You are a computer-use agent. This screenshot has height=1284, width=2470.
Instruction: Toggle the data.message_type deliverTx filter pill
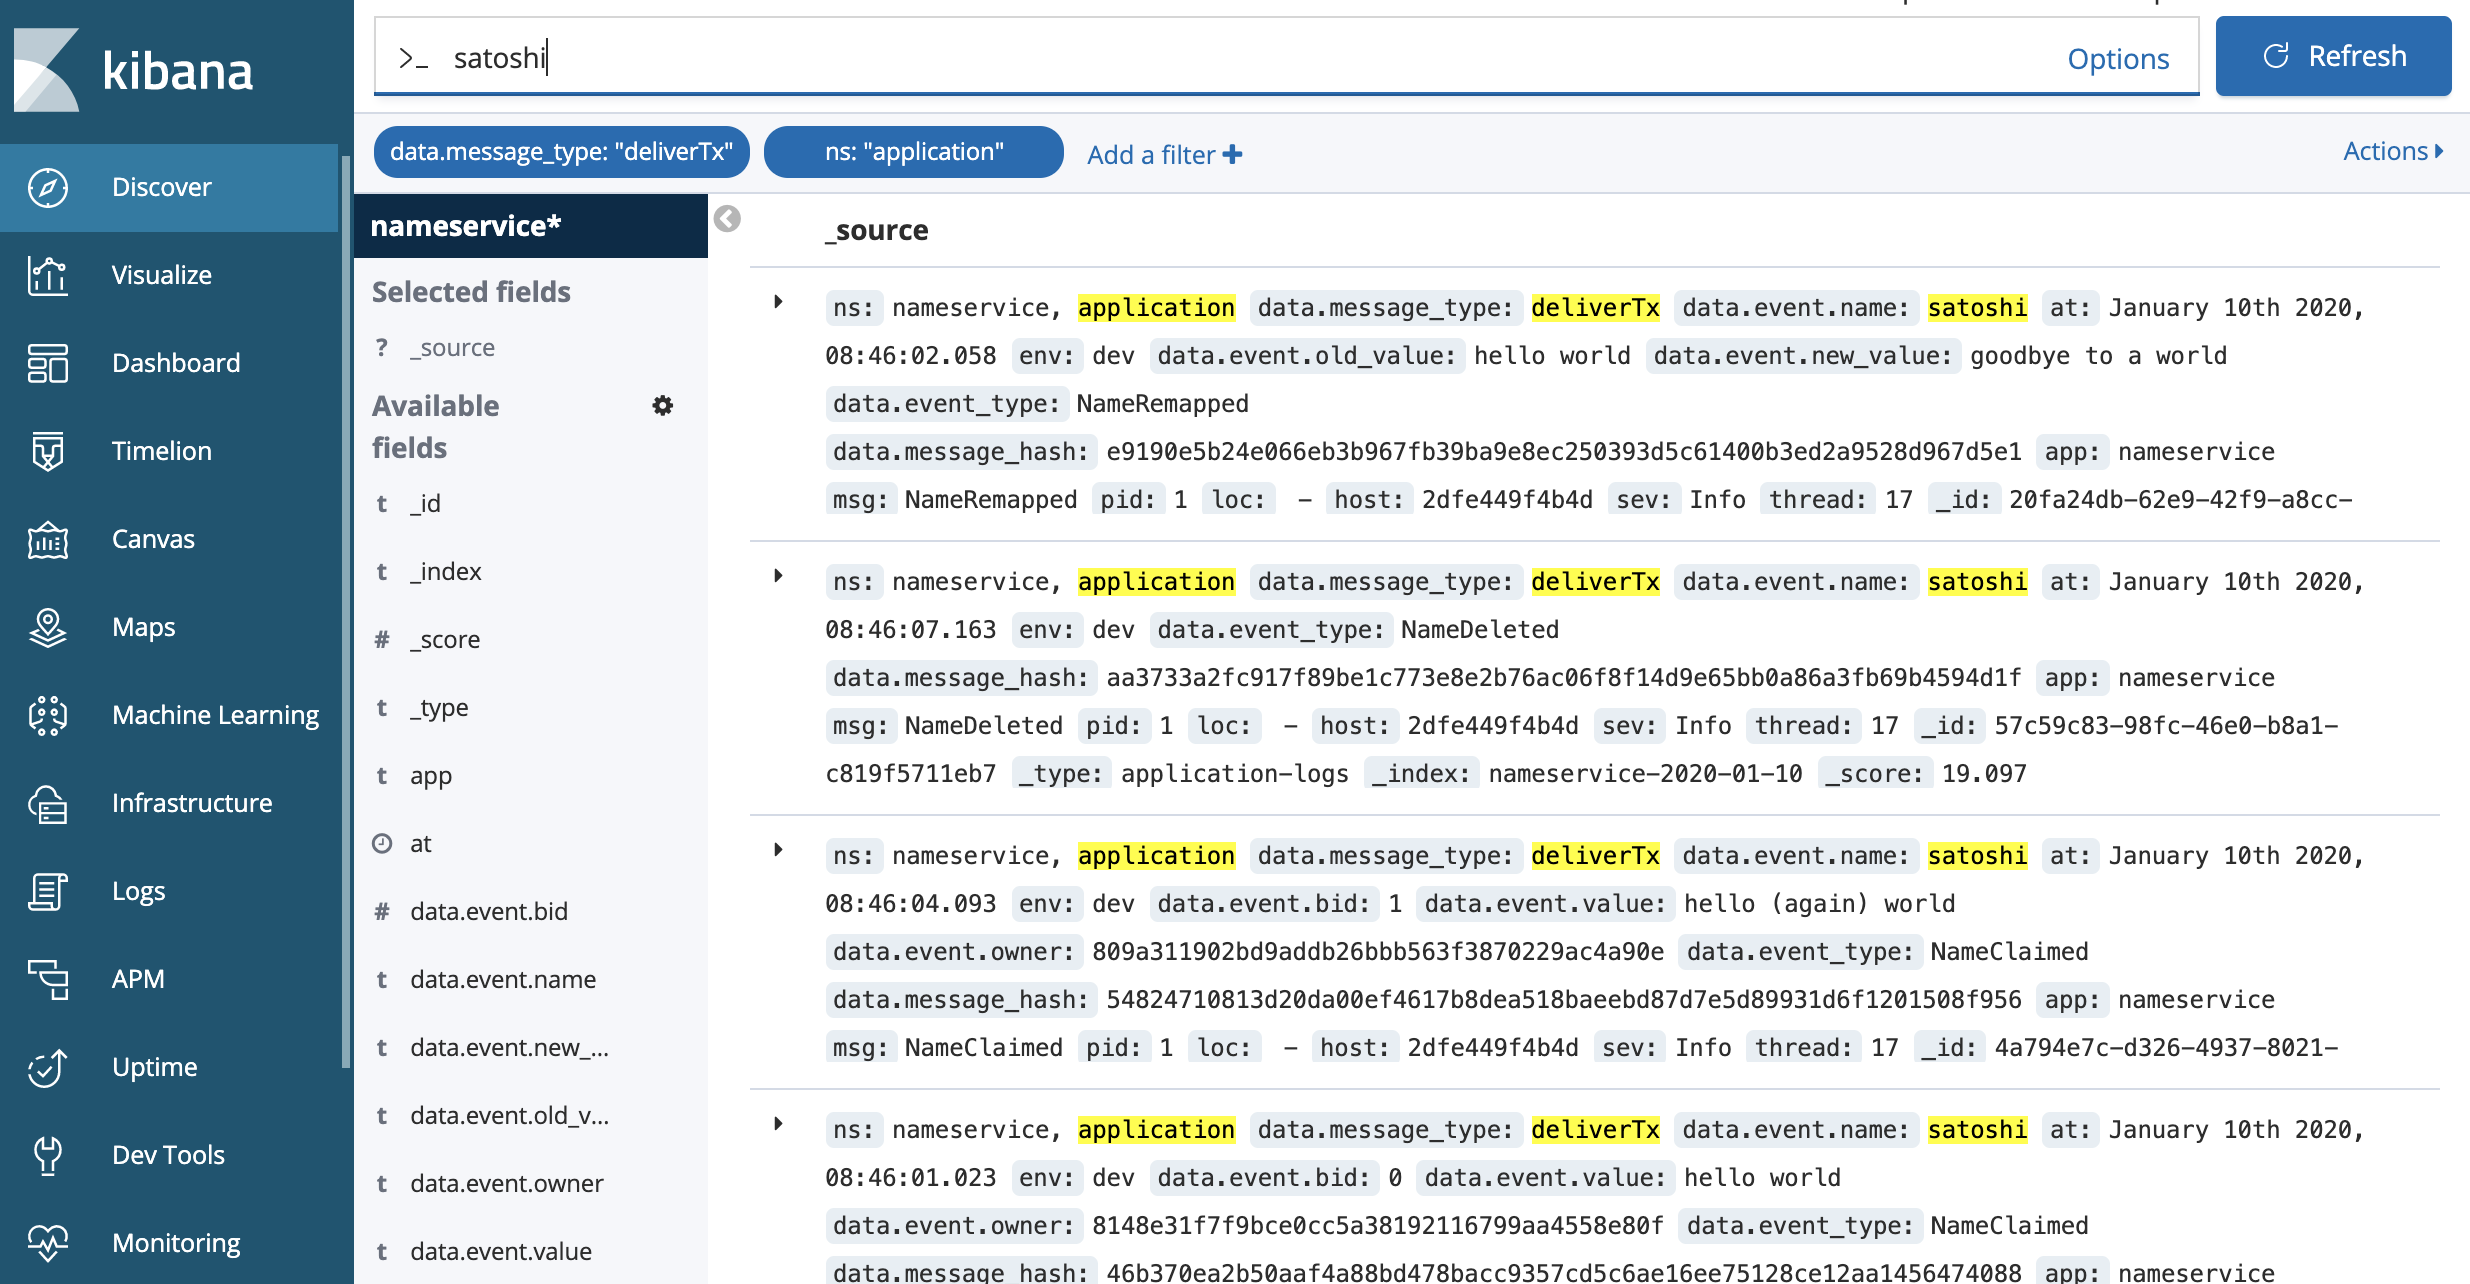click(561, 152)
